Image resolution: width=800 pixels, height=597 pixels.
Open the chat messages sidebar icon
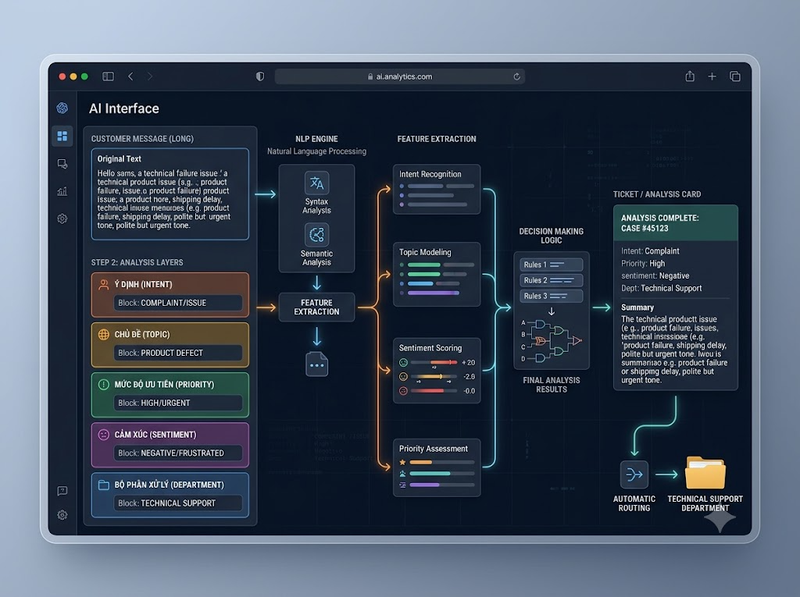pos(62,164)
